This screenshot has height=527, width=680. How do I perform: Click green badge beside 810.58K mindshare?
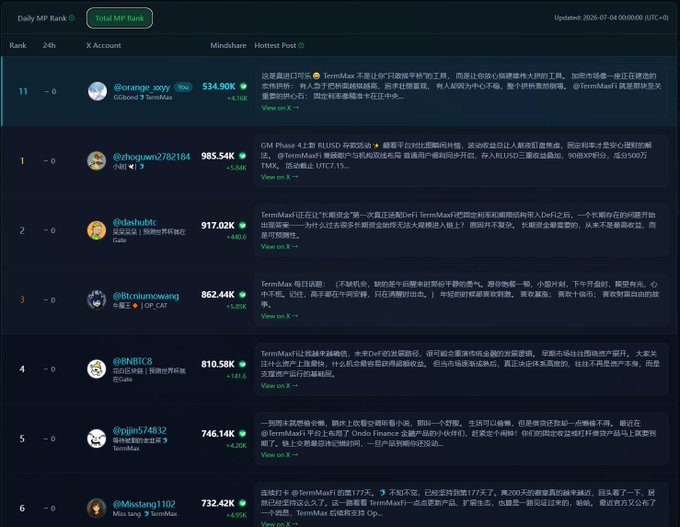click(242, 364)
